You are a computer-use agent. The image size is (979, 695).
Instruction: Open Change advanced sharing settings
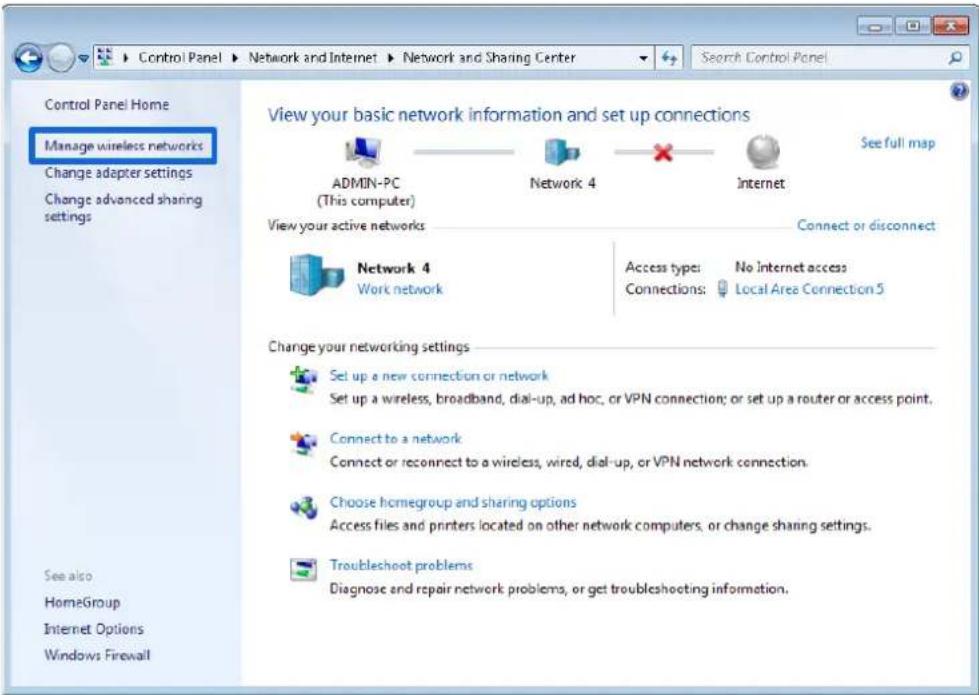(123, 208)
